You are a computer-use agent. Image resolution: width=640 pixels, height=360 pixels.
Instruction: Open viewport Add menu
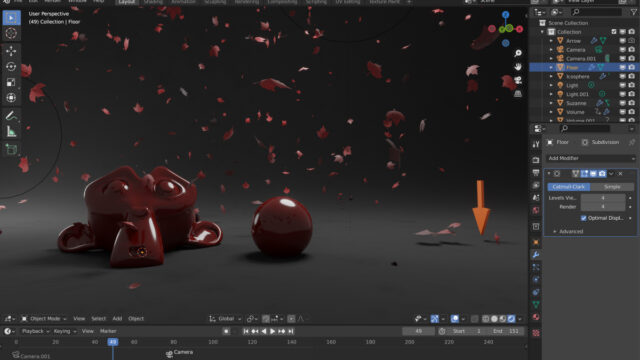pyautogui.click(x=117, y=319)
